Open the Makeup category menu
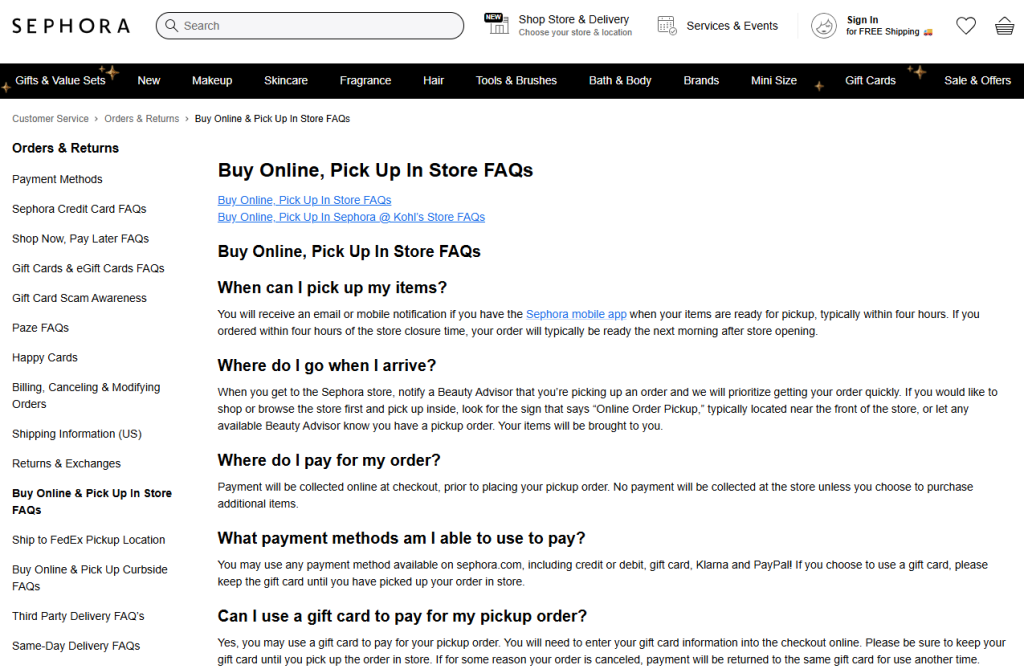Viewport: 1024px width, 669px height. pos(212,80)
